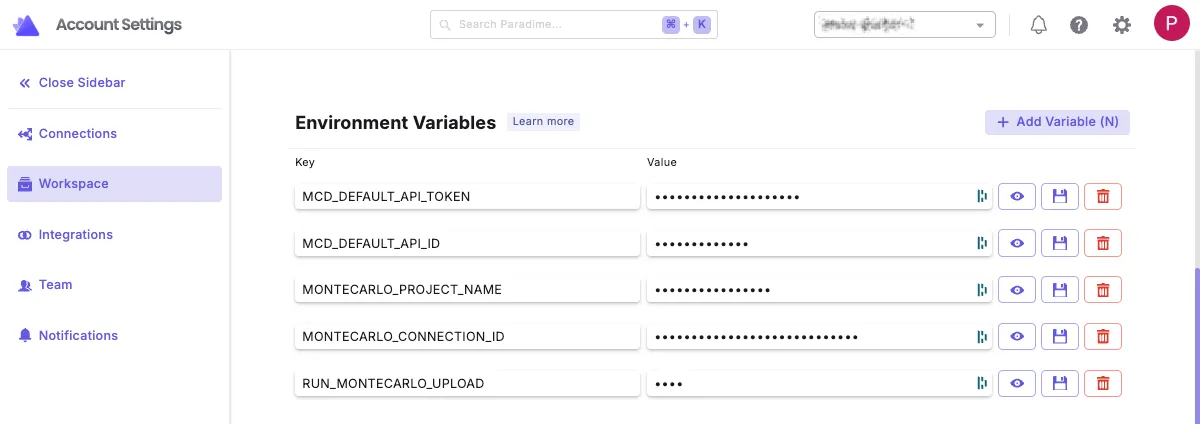Screen dimensions: 1200x424
Task: Click Add Variable (N) button
Action: coord(1057,122)
